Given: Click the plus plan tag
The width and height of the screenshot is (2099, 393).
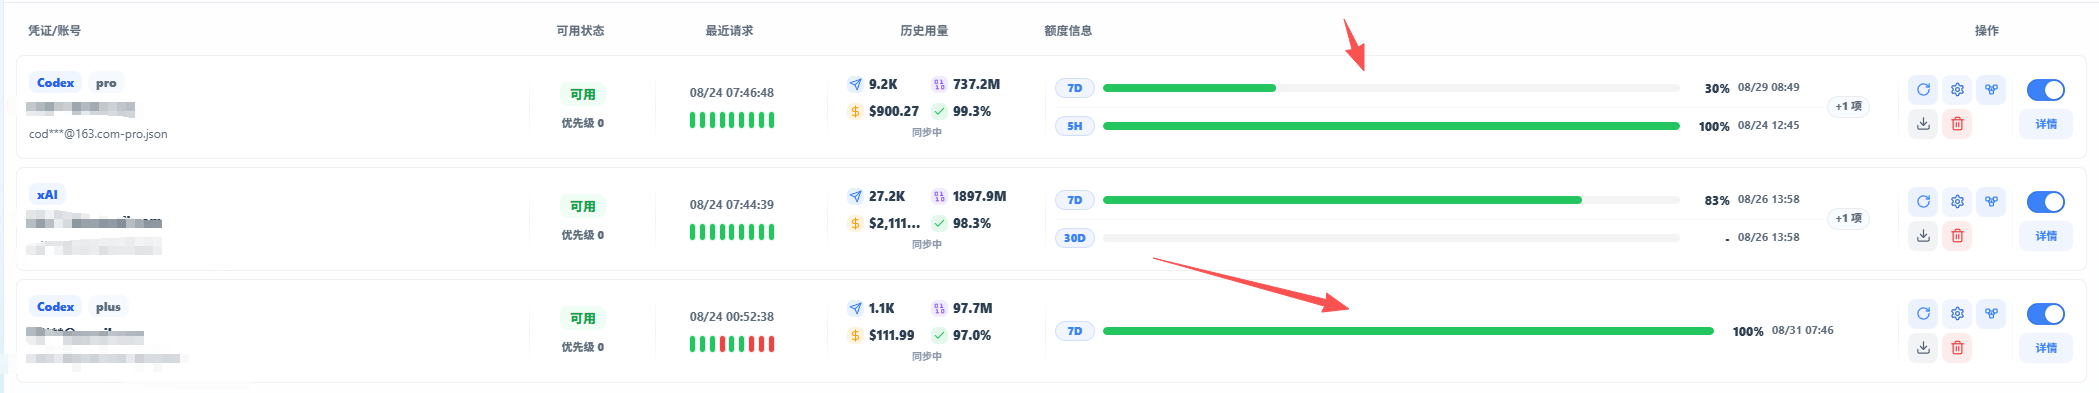Looking at the screenshot, I should [x=108, y=307].
